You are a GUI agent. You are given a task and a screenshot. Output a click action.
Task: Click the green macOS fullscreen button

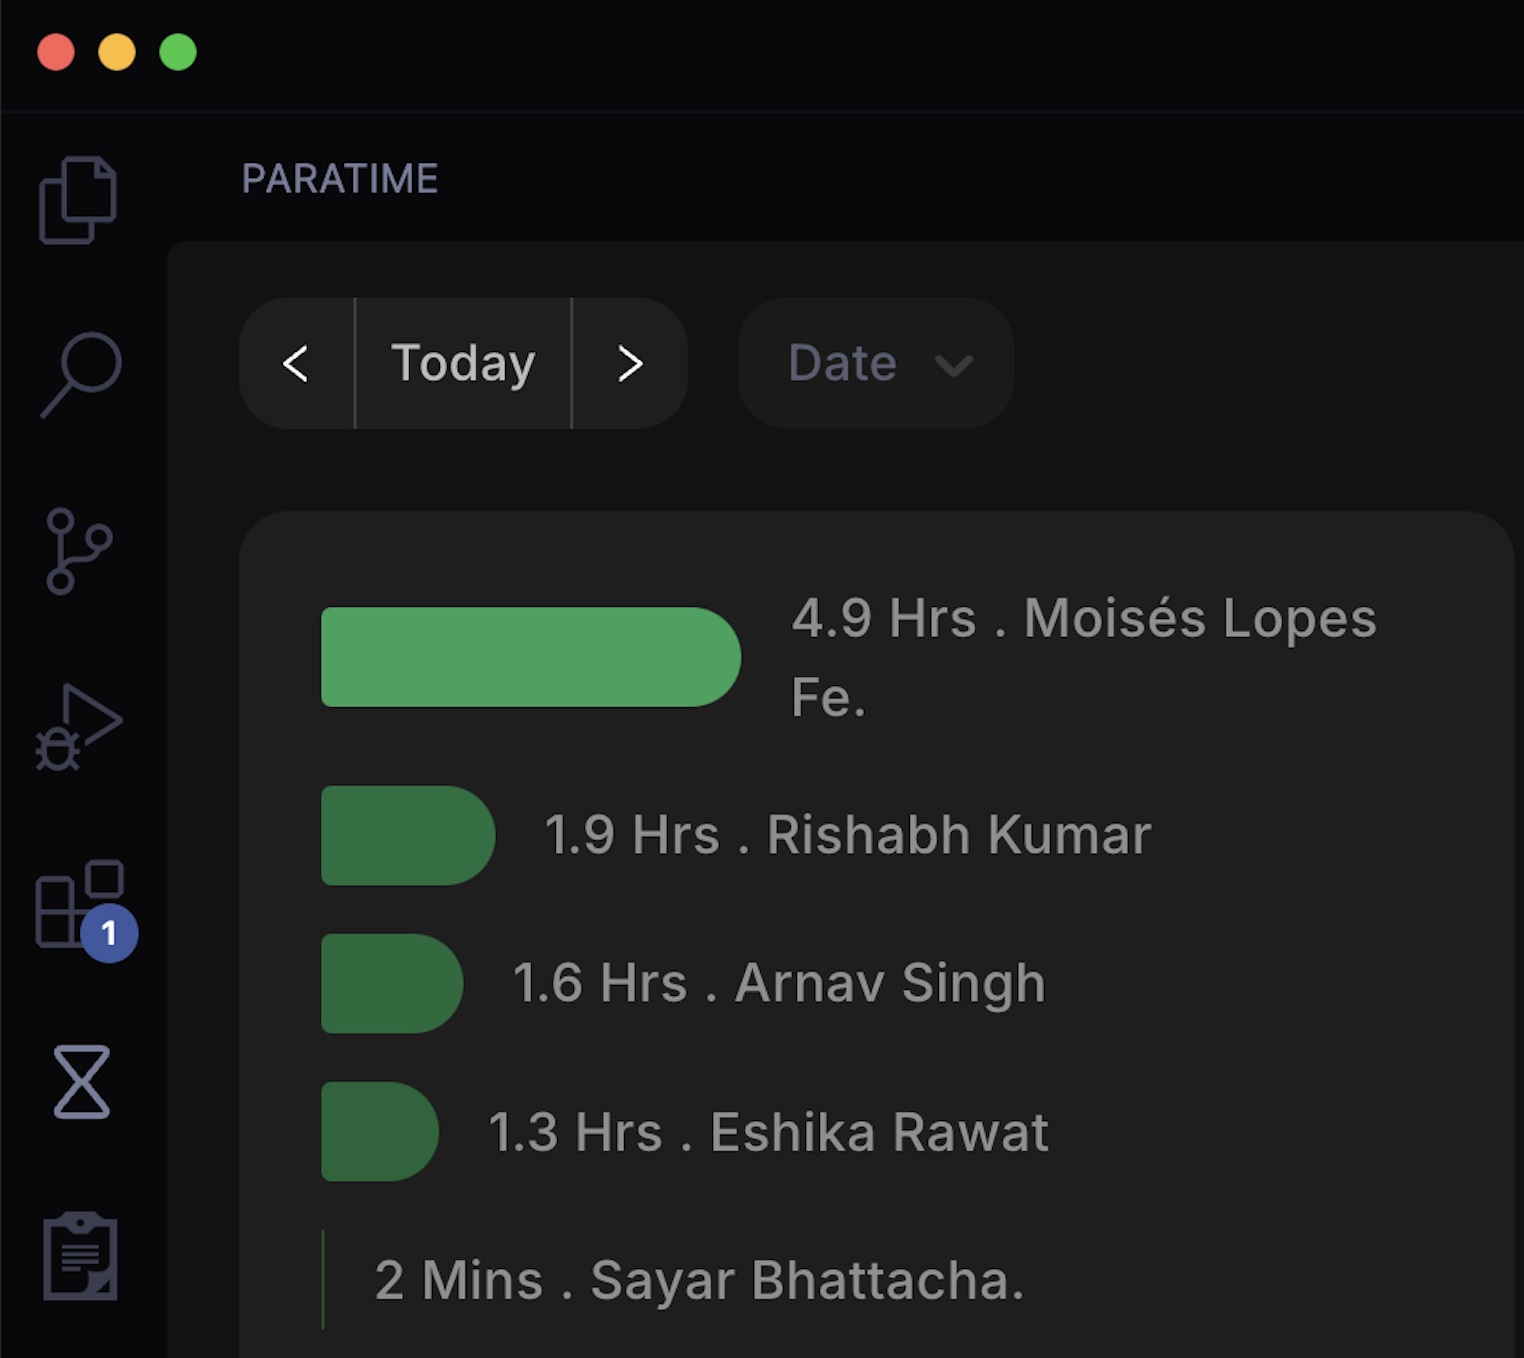point(178,52)
